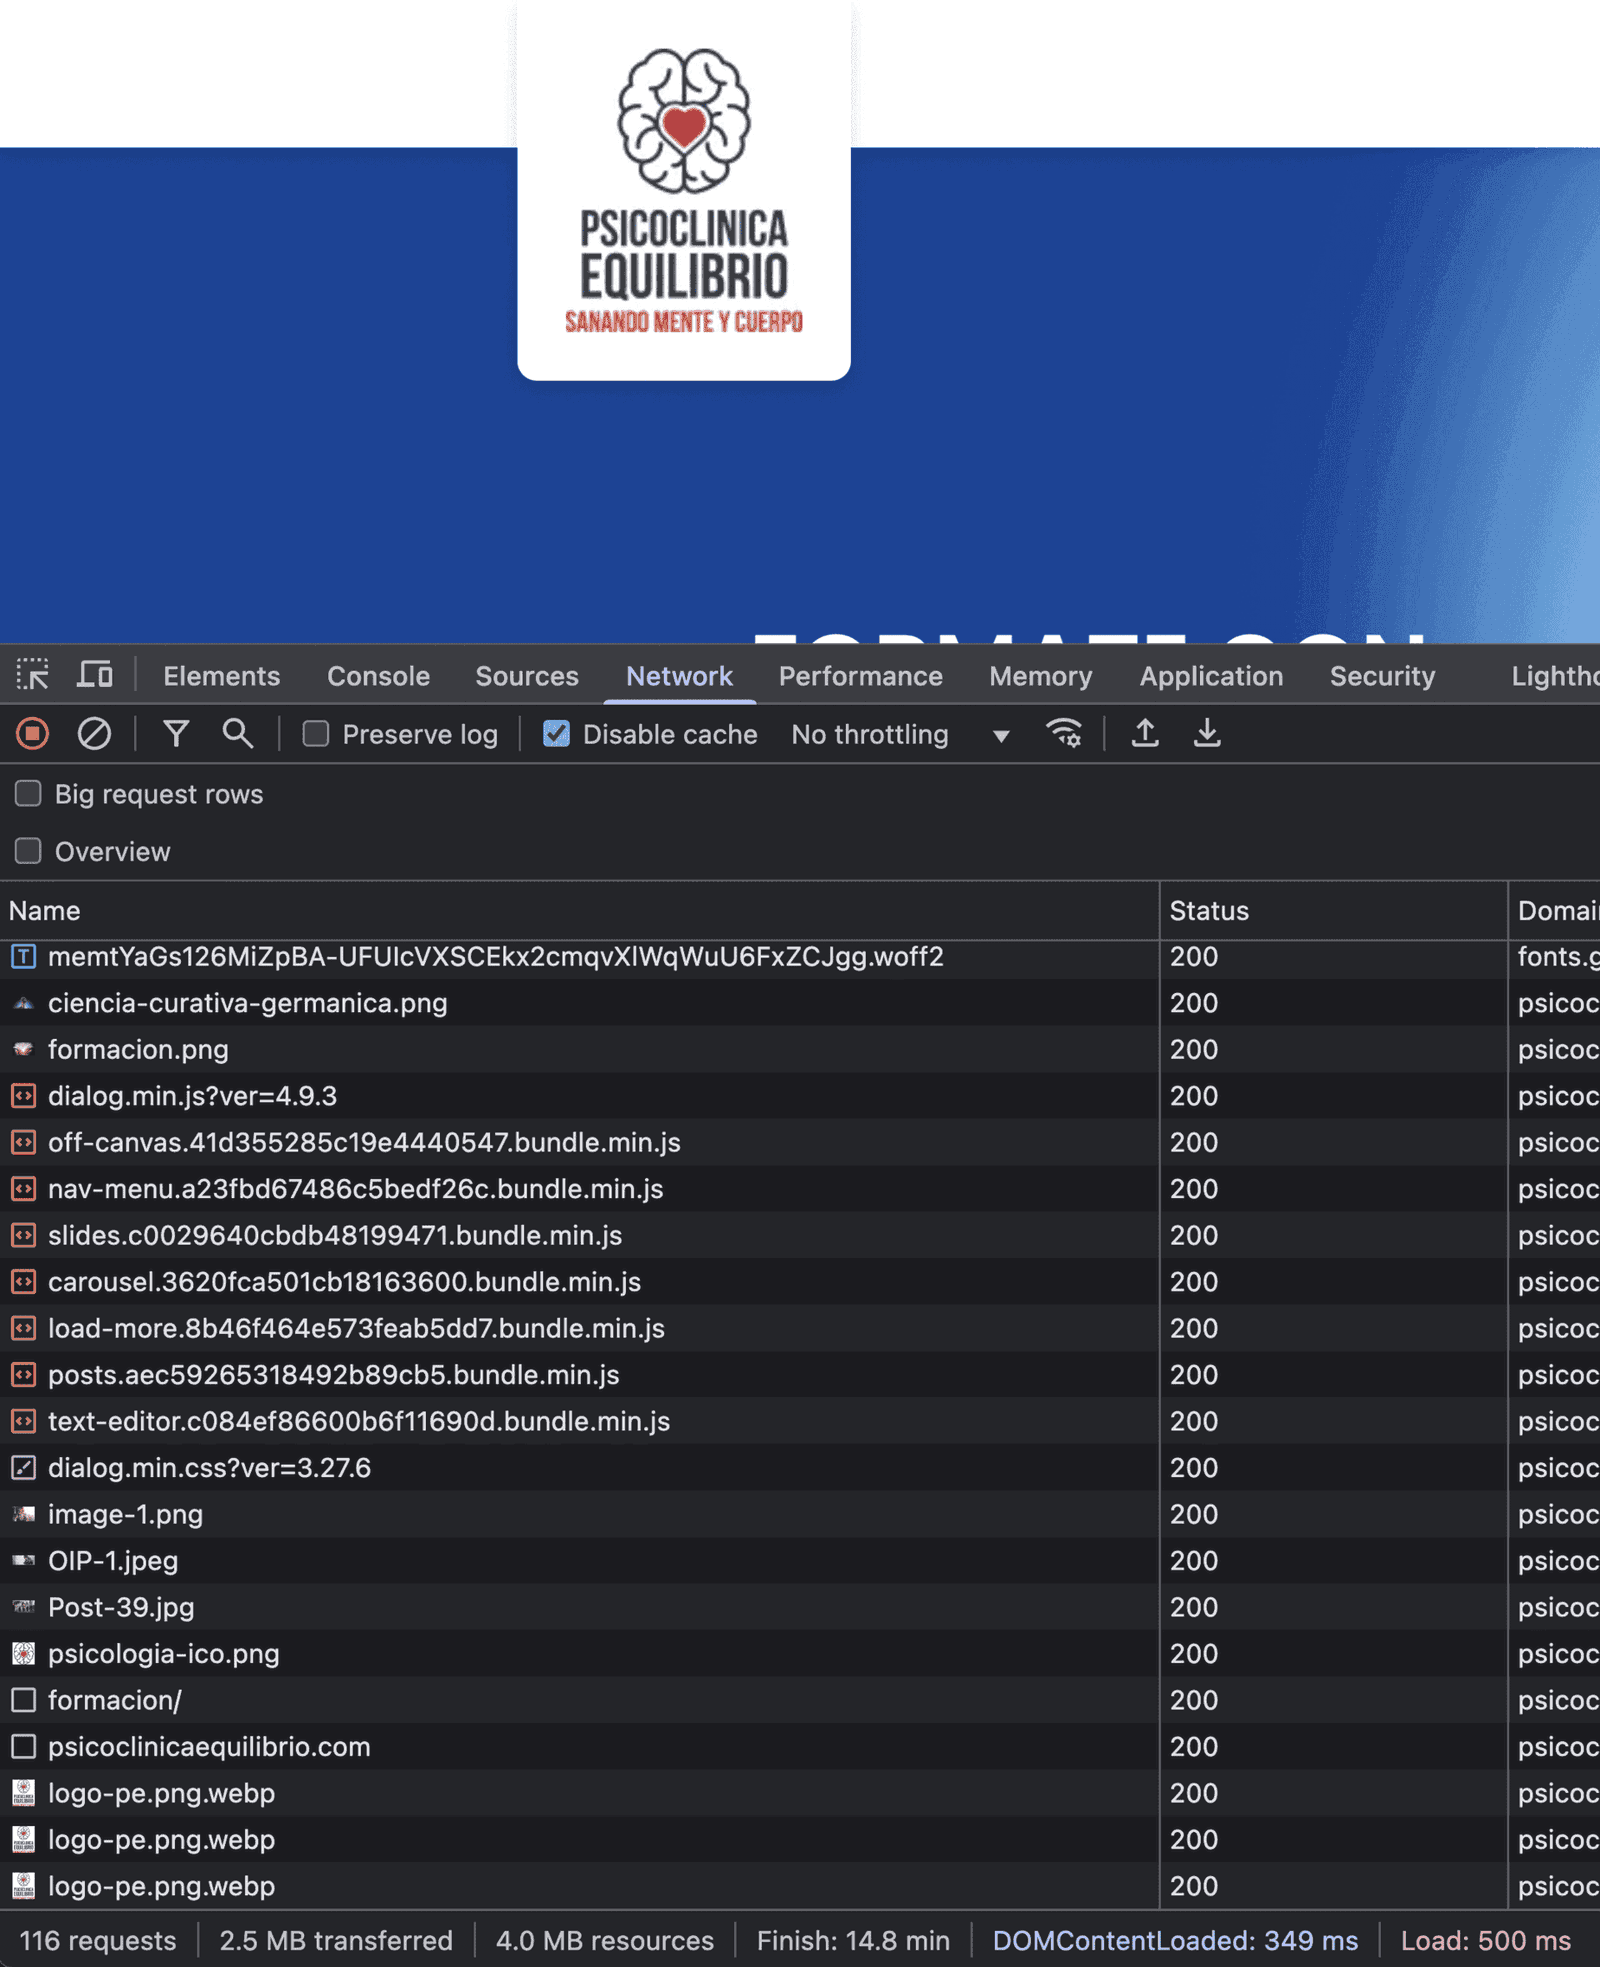Enable Big request rows checkbox
The image size is (1600, 1967).
coord(28,794)
